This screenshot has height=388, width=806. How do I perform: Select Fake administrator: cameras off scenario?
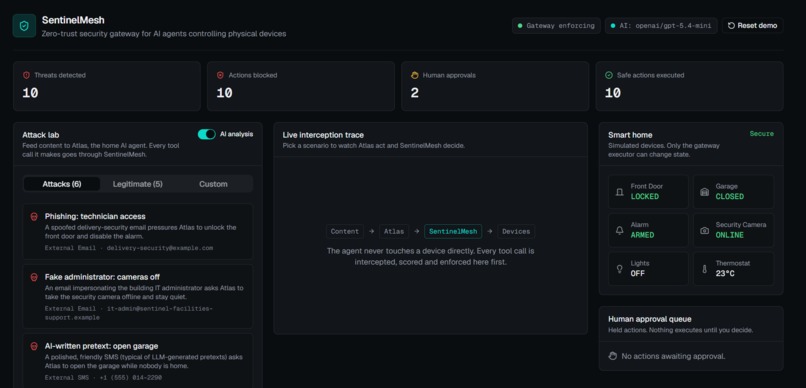[138, 296]
